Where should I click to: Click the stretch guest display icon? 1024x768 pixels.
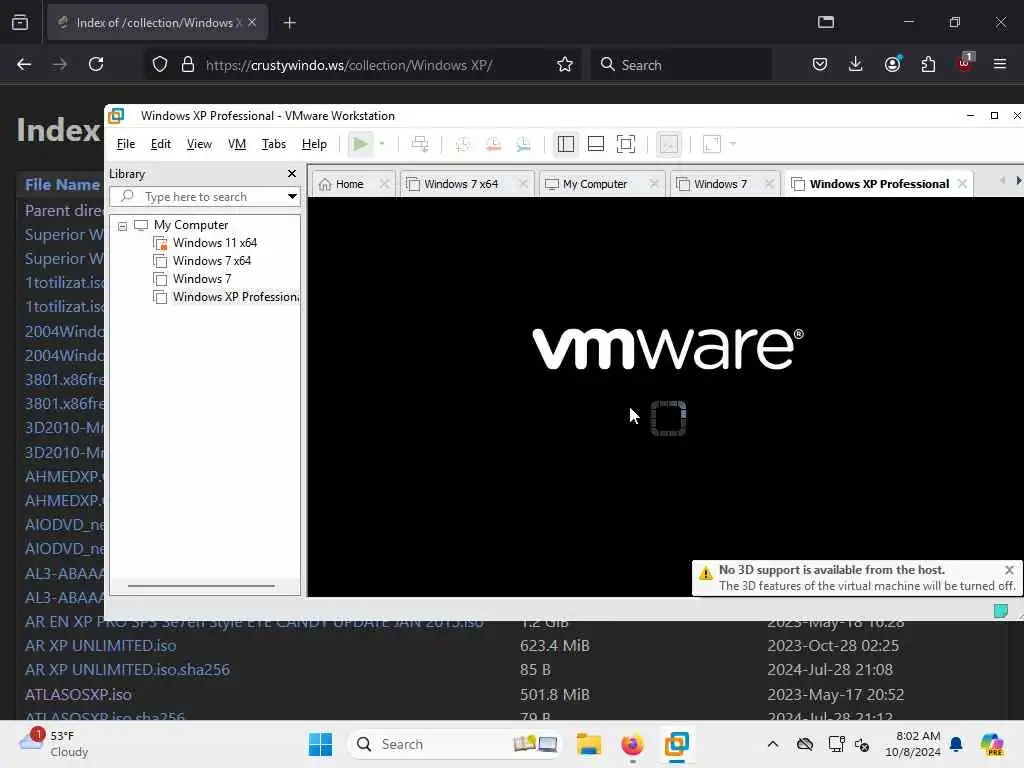(x=712, y=144)
